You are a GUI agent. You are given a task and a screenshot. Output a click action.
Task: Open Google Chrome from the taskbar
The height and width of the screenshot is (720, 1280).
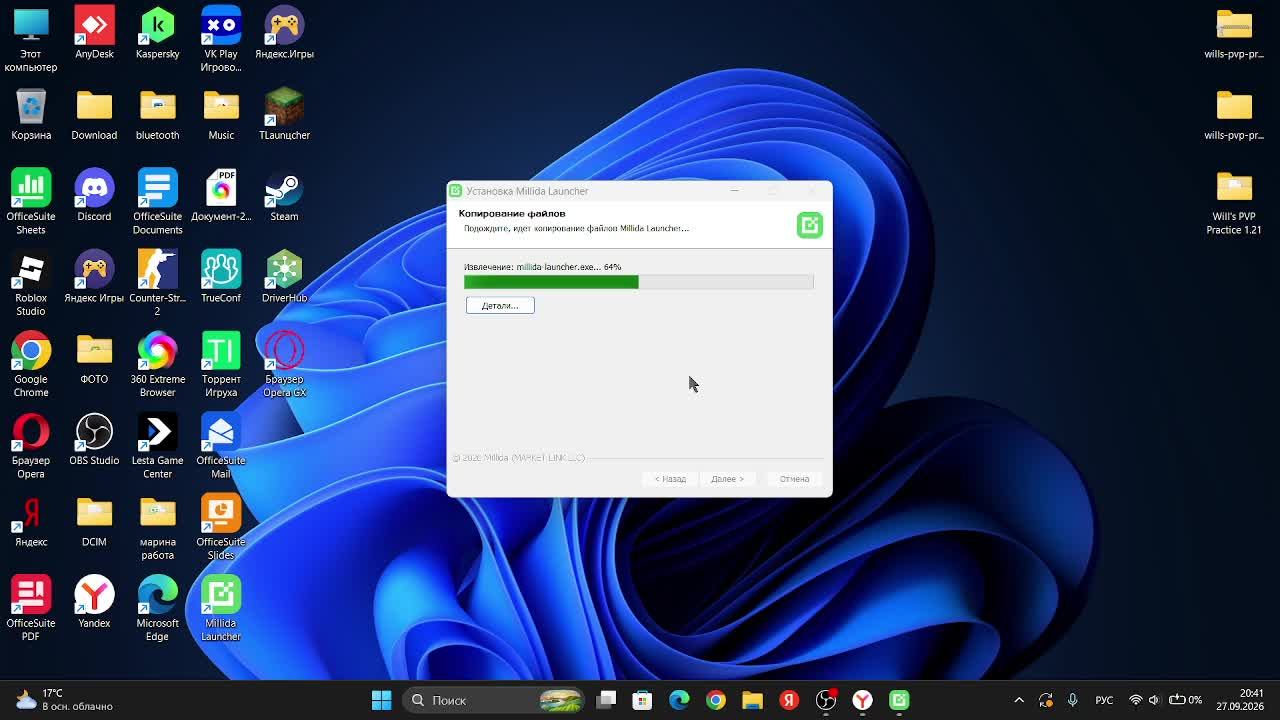716,700
